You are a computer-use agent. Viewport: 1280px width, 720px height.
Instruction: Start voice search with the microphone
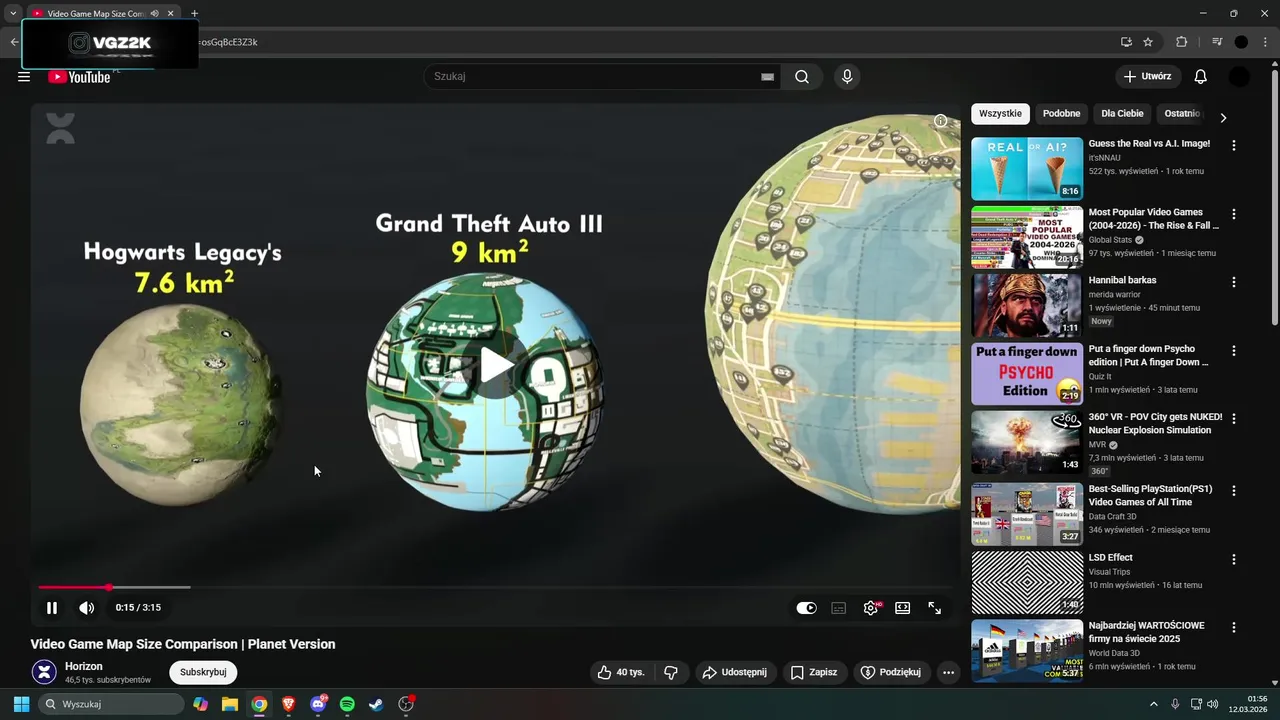pos(847,77)
